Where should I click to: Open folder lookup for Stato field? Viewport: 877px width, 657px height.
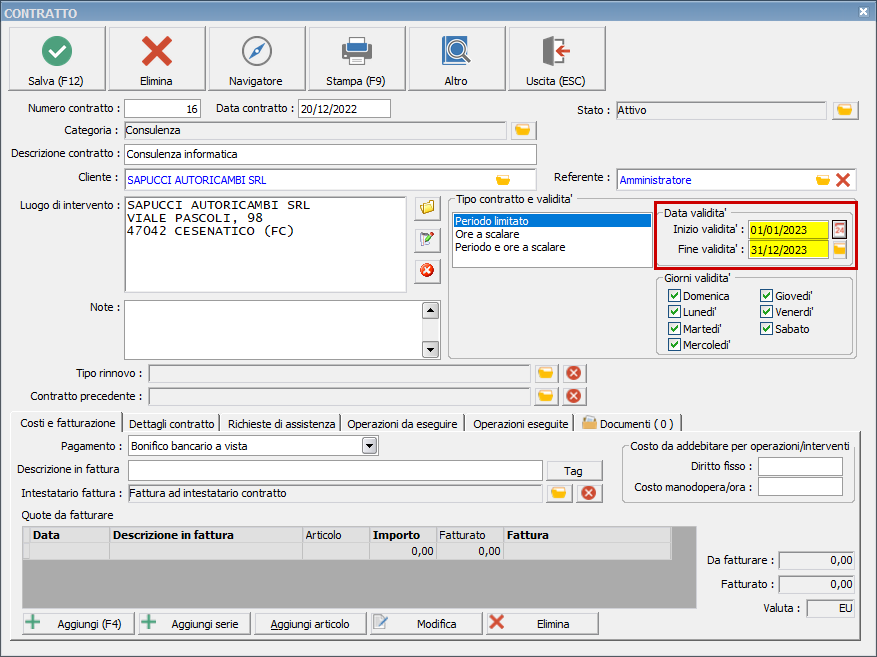pyautogui.click(x=845, y=110)
